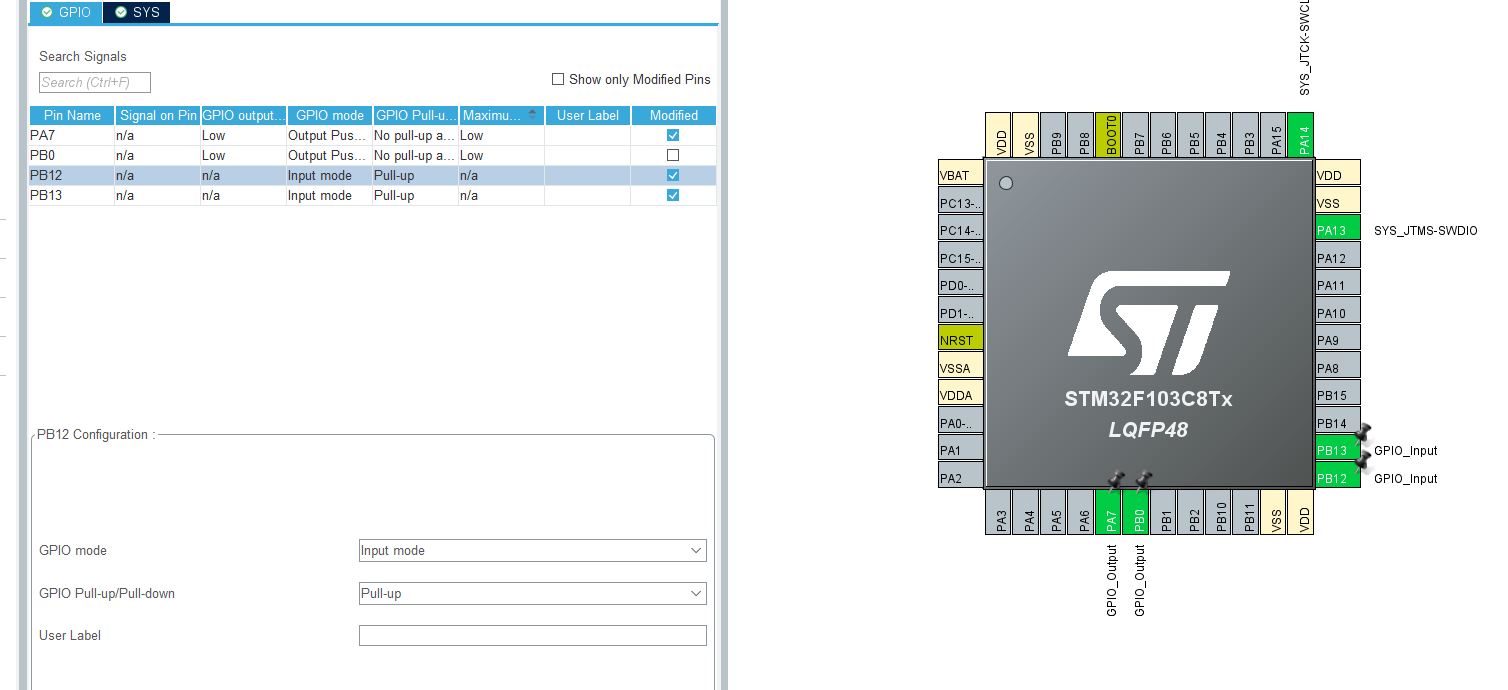Toggle Modified checkbox for PB13 row
1508x690 pixels.
[x=673, y=195]
